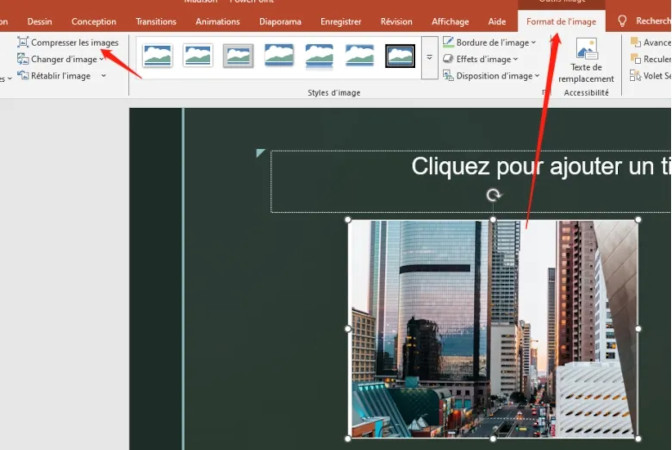Expand the Styles d'image gallery
The width and height of the screenshot is (672, 450).
click(429, 57)
